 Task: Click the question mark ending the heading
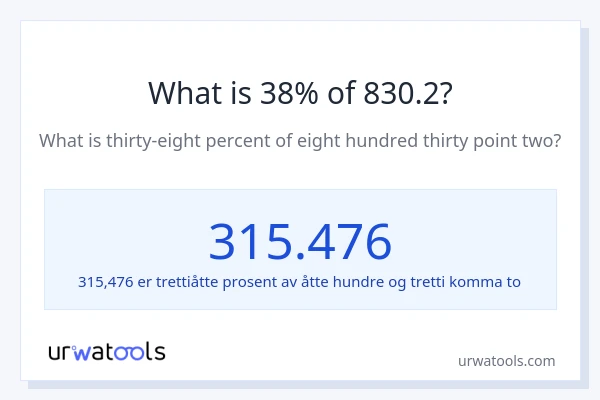pyautogui.click(x=445, y=93)
